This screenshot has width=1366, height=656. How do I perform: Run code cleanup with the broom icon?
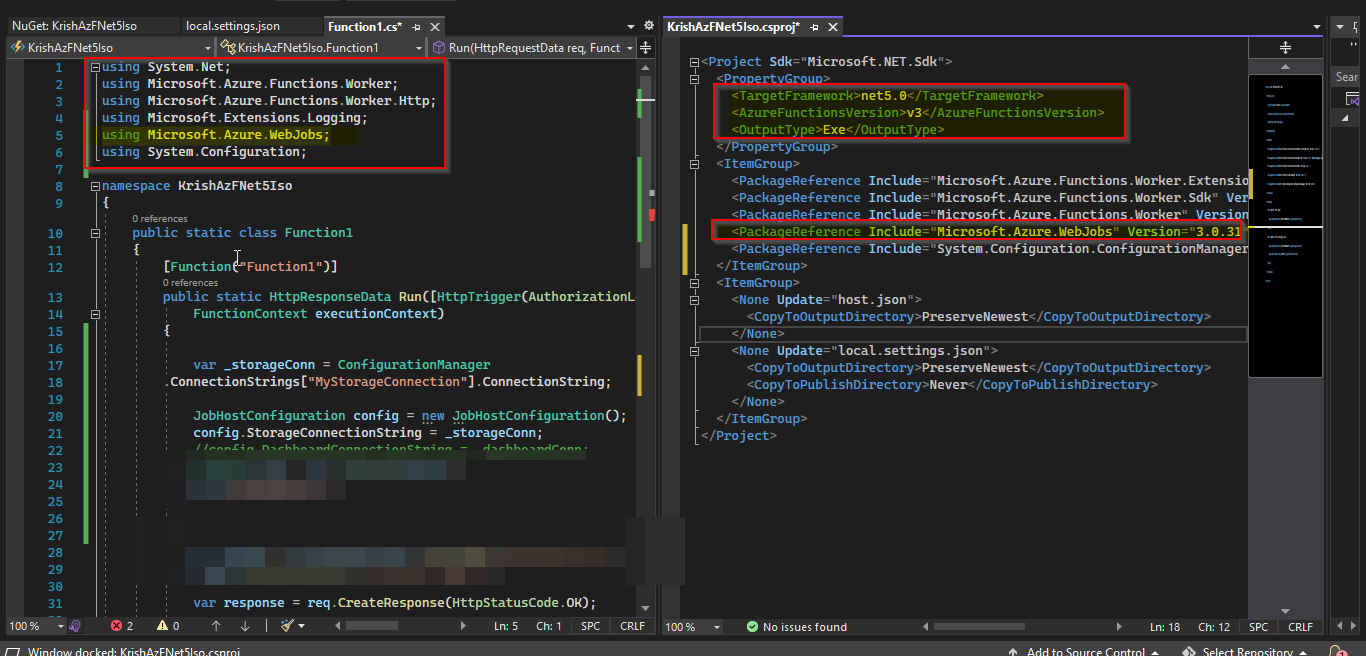pos(287,626)
